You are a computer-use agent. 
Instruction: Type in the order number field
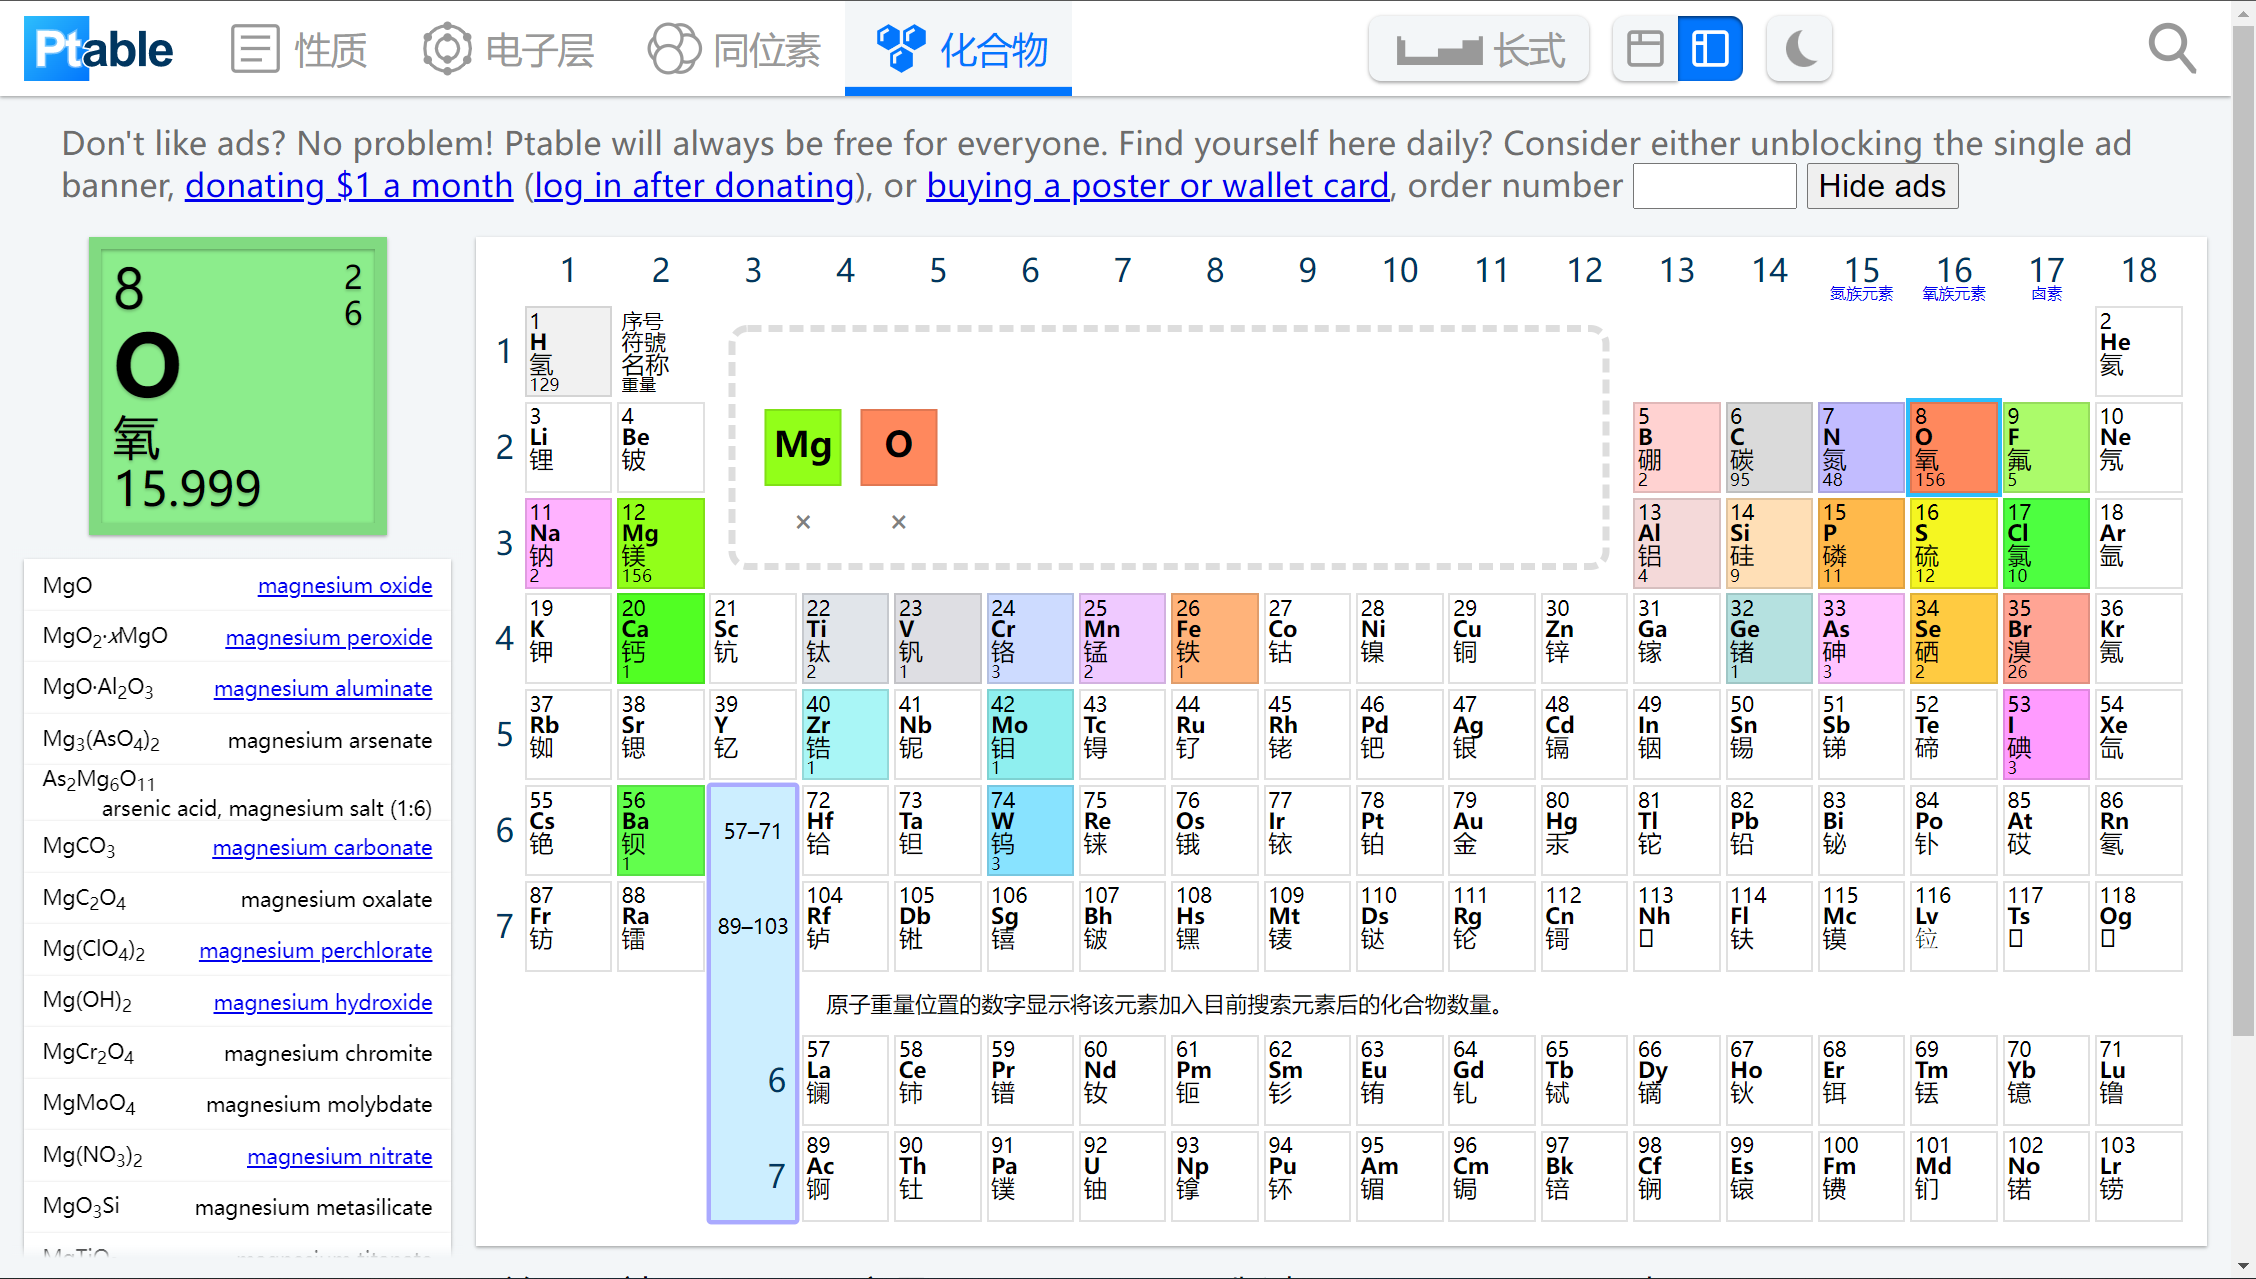point(1713,185)
